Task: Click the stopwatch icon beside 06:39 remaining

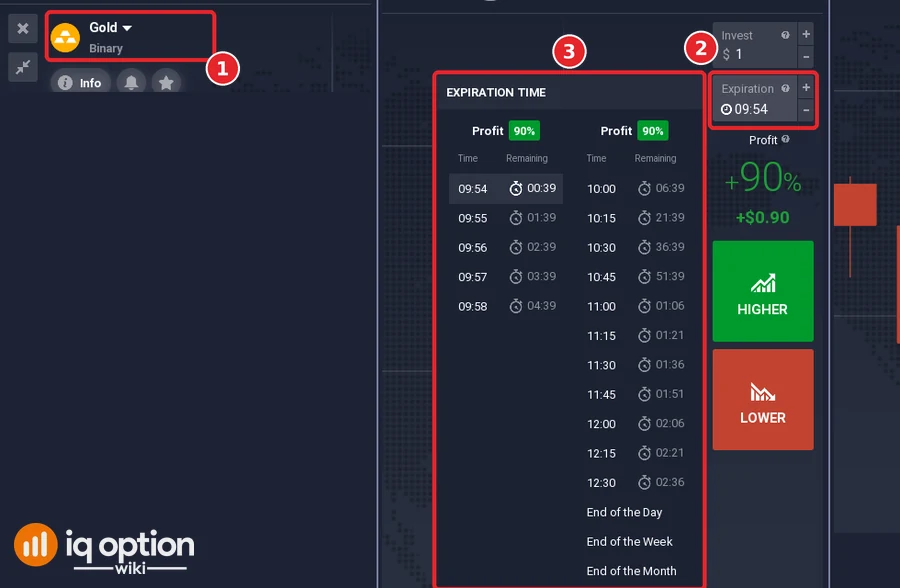Action: coord(645,188)
